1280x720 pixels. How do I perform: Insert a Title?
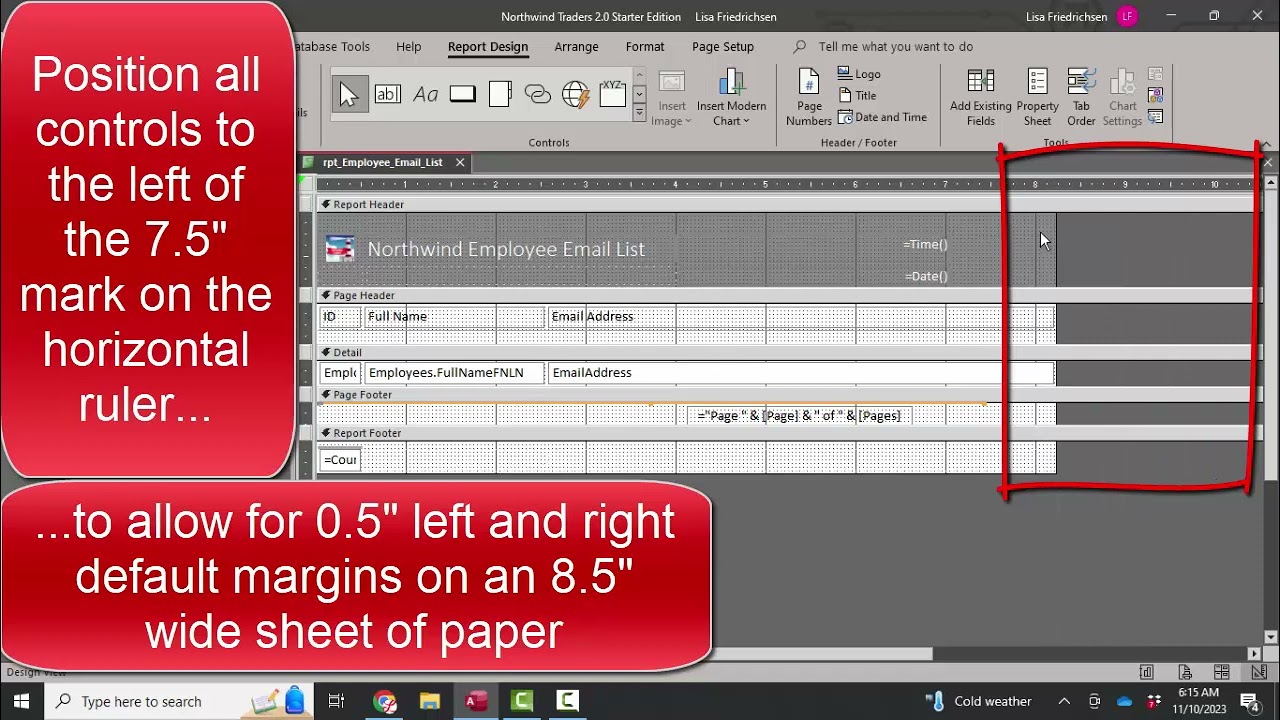point(856,96)
